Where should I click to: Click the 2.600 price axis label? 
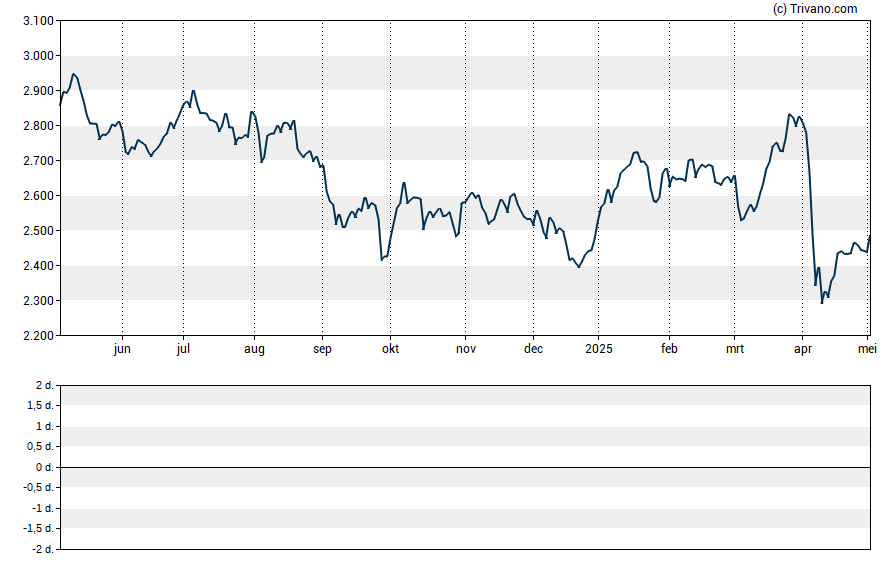(x=39, y=196)
